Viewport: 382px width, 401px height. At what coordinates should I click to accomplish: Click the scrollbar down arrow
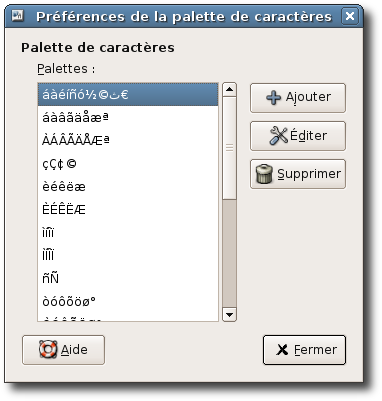tap(229, 314)
